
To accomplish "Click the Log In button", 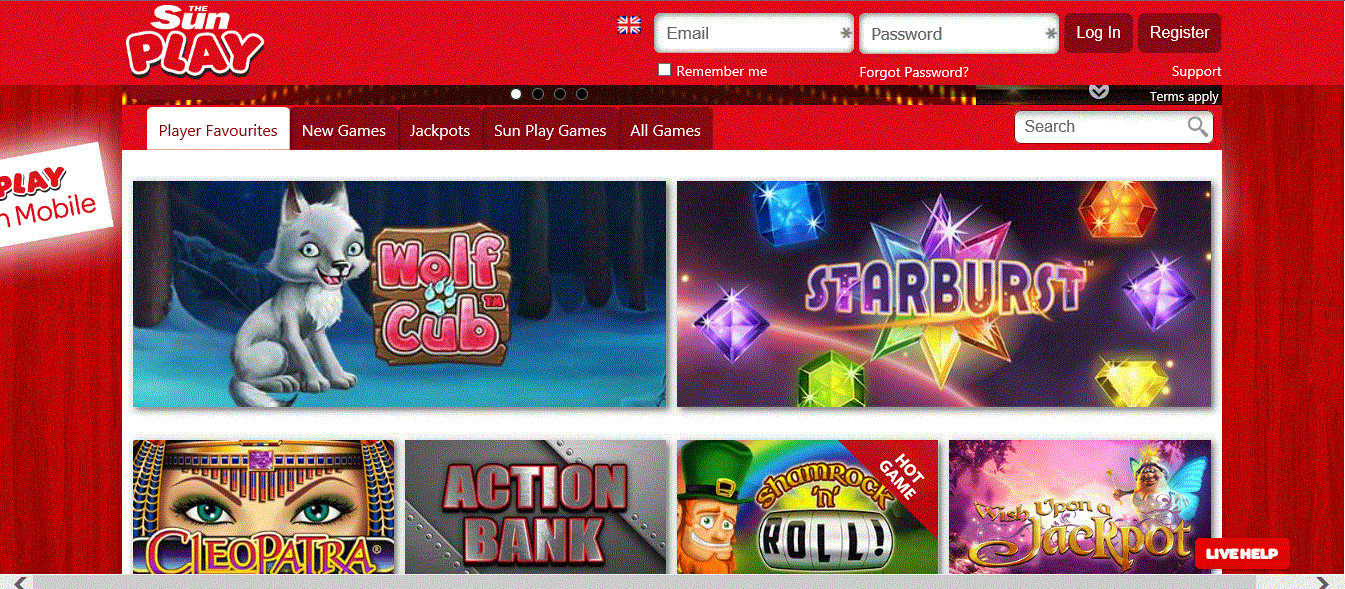I will coord(1098,33).
